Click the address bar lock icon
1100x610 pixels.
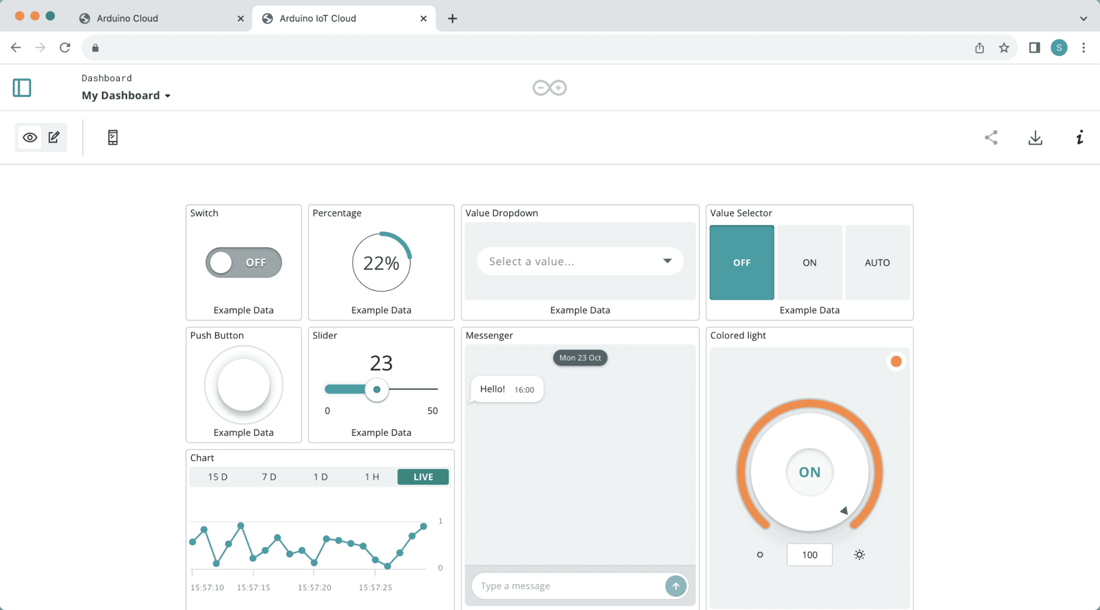95,48
